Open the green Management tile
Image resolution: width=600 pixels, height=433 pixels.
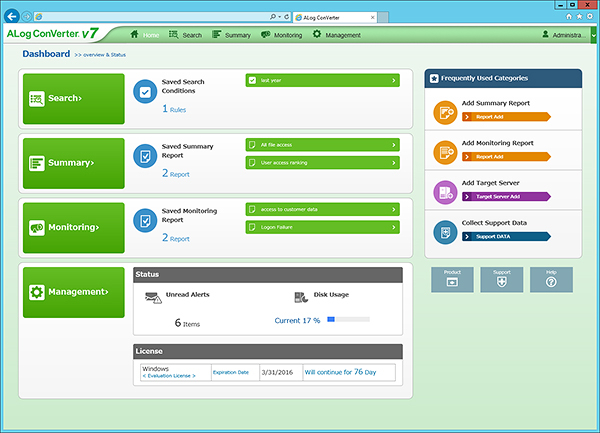74,292
